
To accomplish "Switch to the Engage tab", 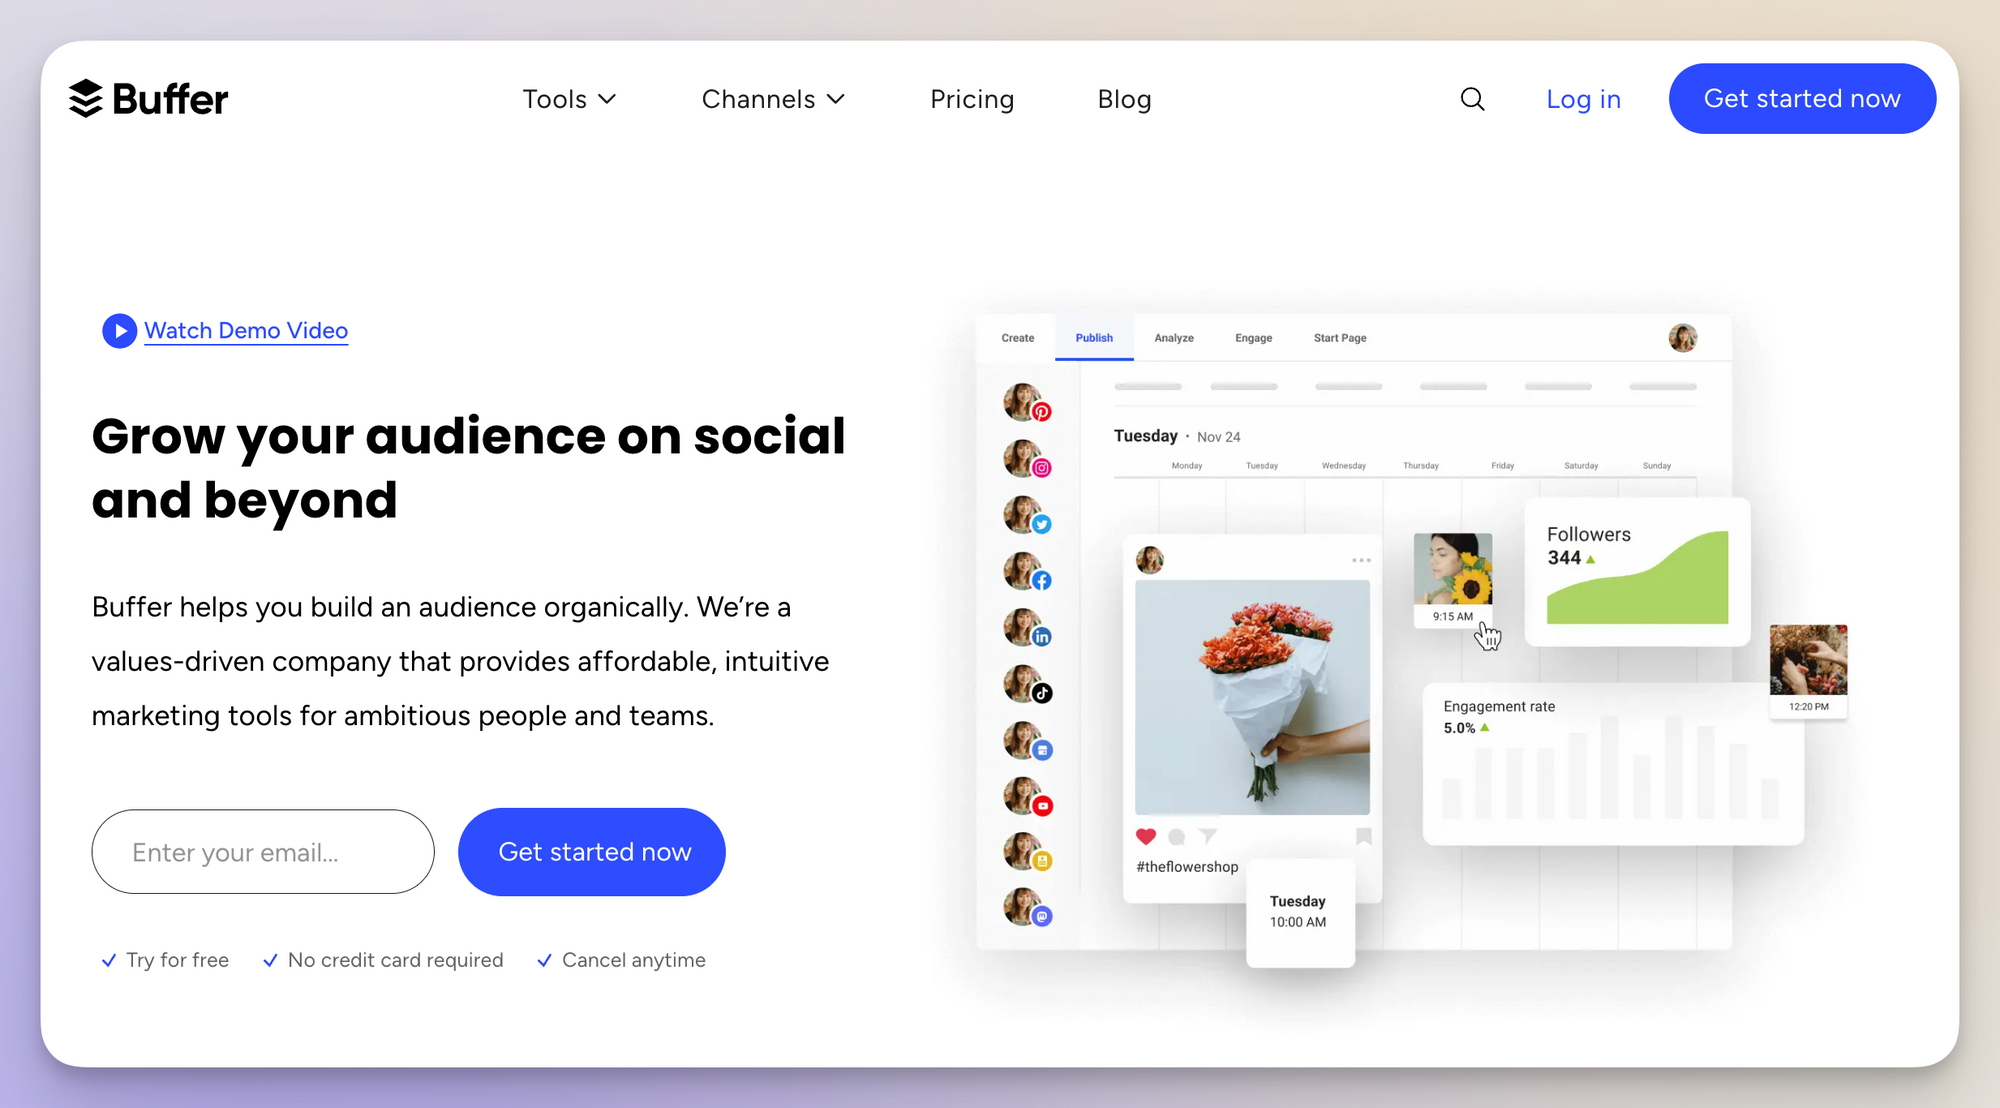I will pyautogui.click(x=1252, y=337).
